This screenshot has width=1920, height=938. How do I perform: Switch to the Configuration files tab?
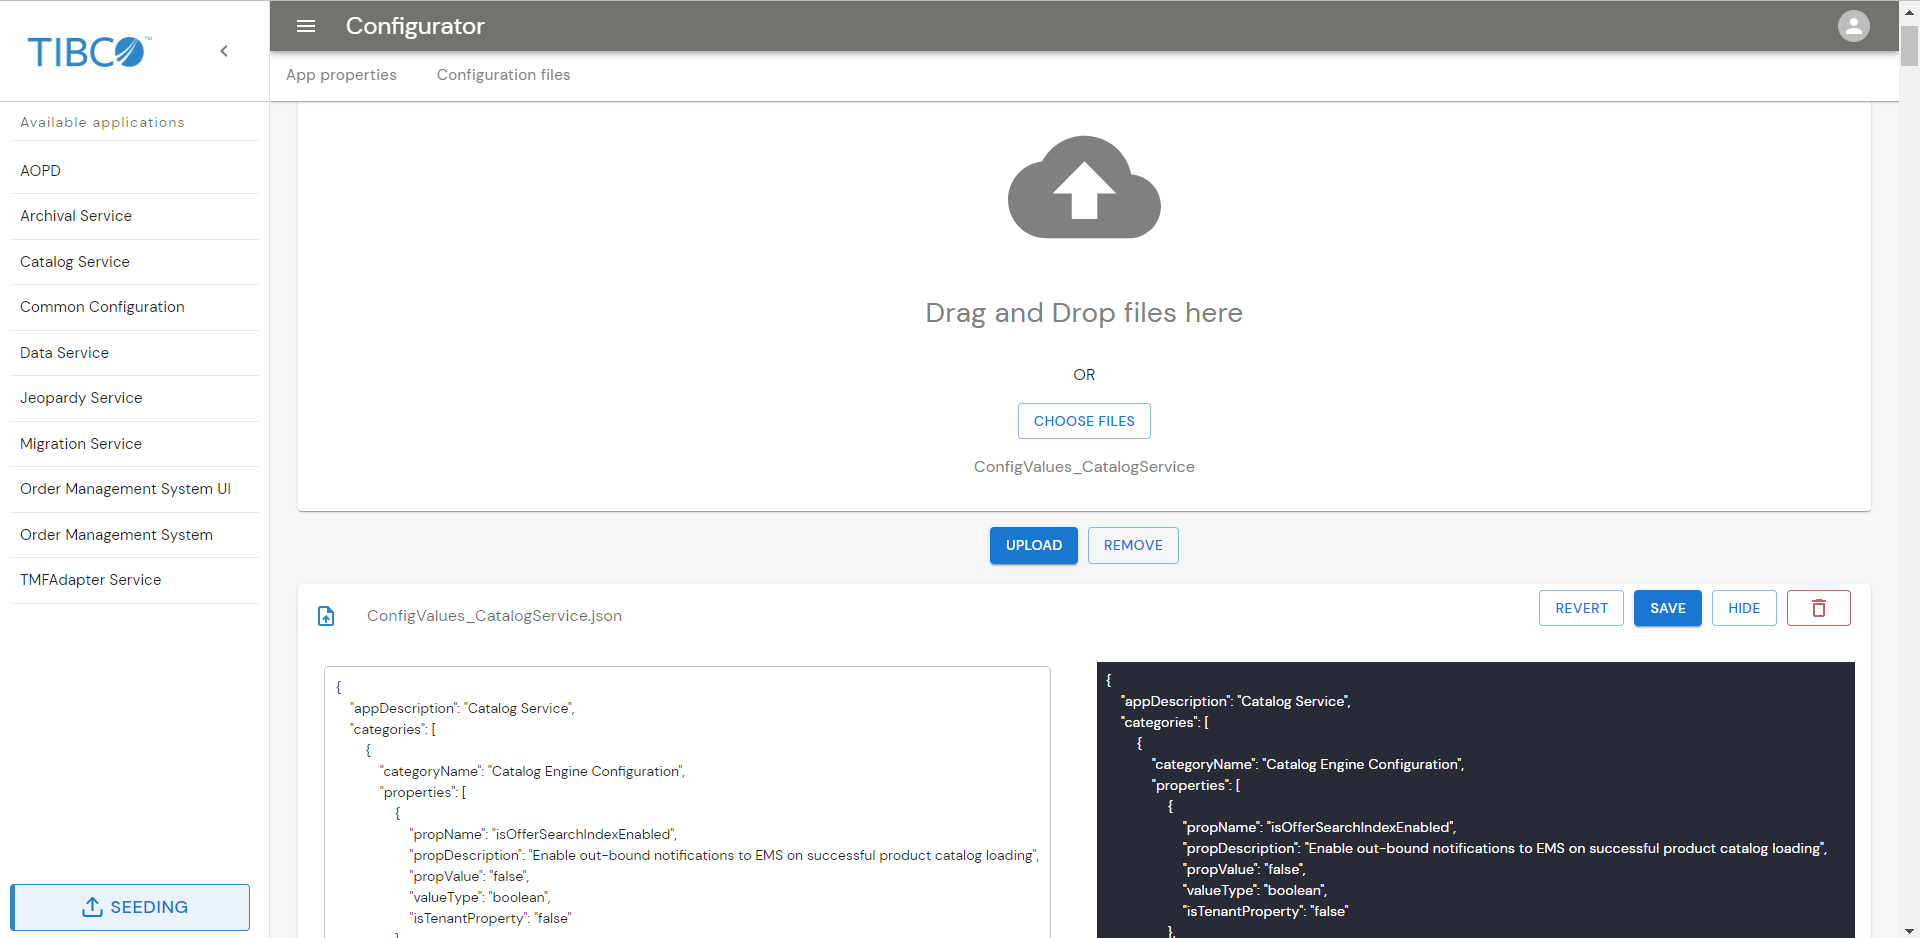point(503,75)
